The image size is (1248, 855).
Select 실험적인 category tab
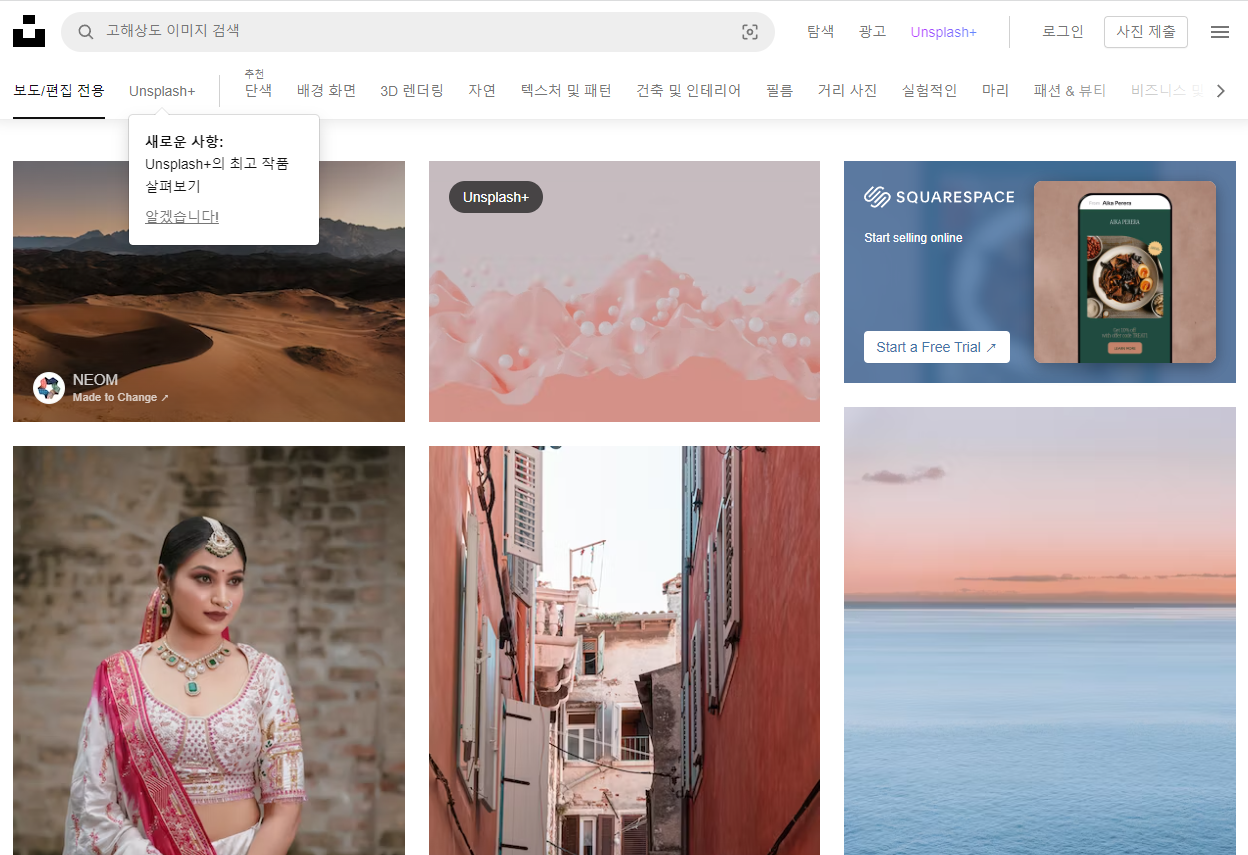[929, 91]
